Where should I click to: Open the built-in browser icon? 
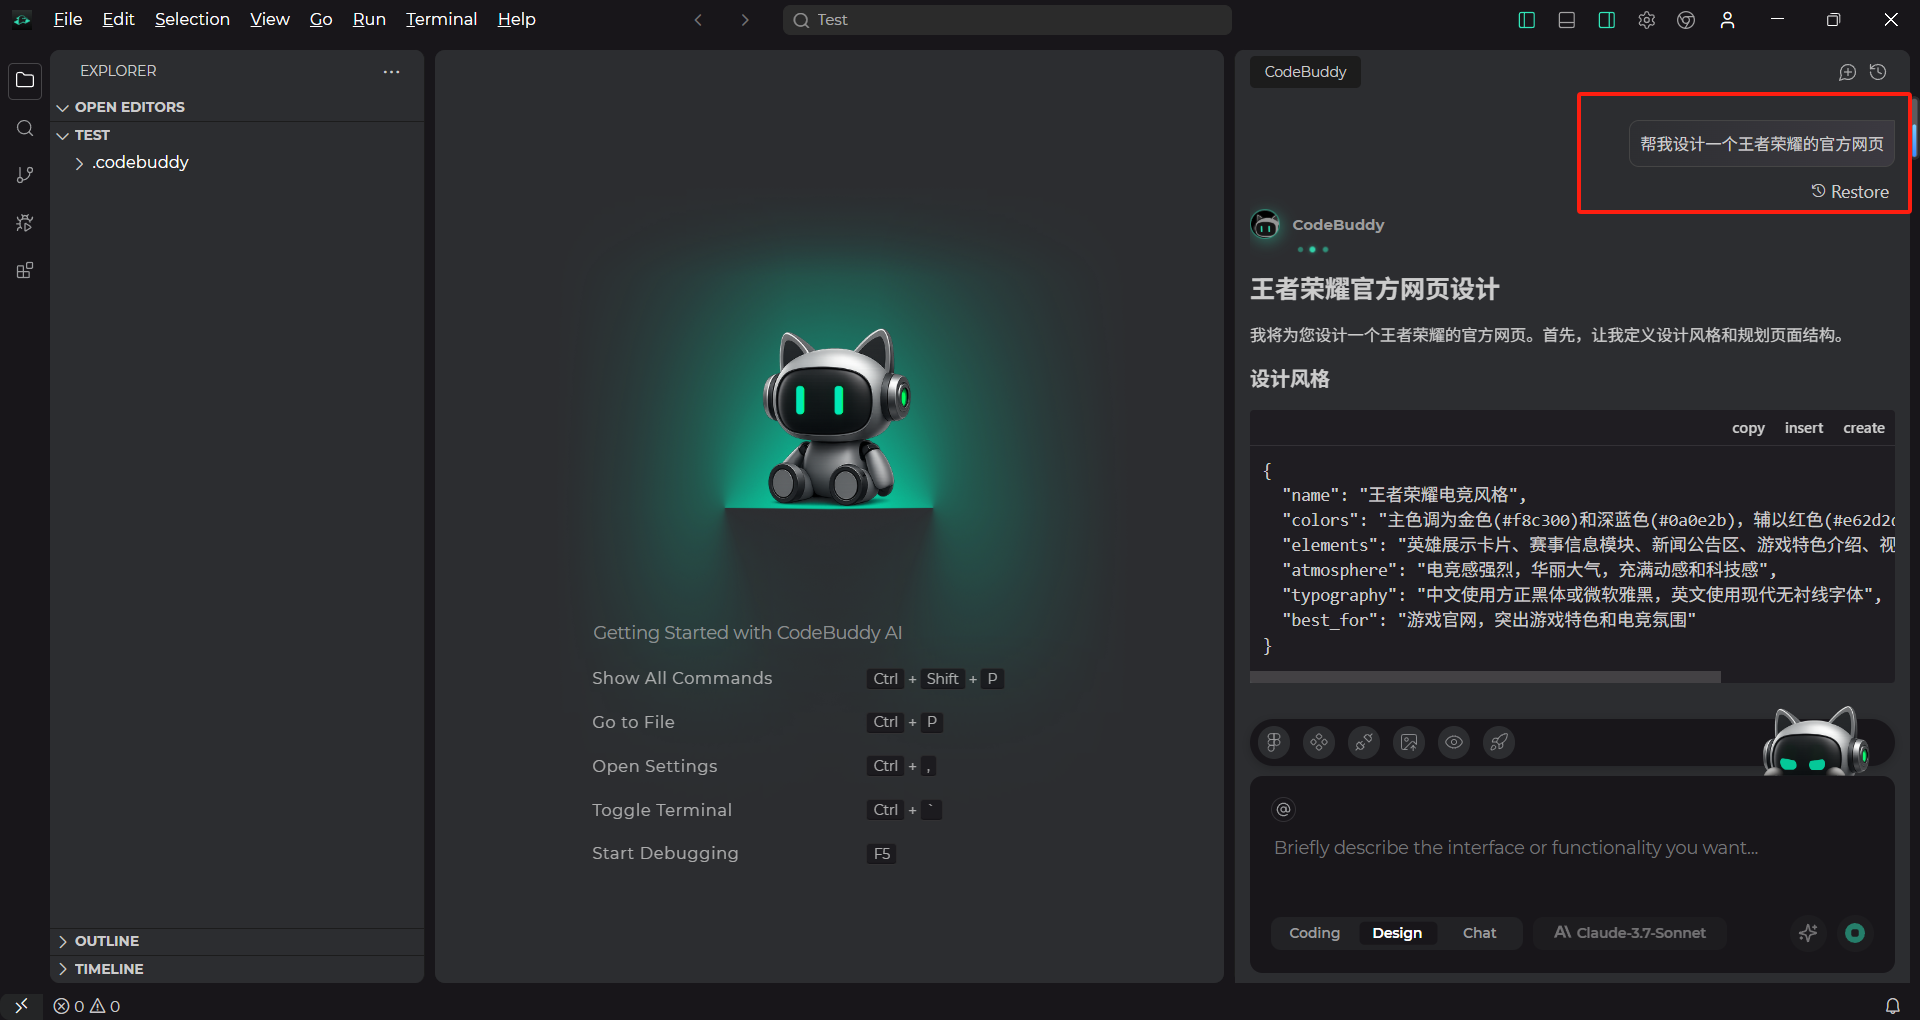[x=1686, y=20]
